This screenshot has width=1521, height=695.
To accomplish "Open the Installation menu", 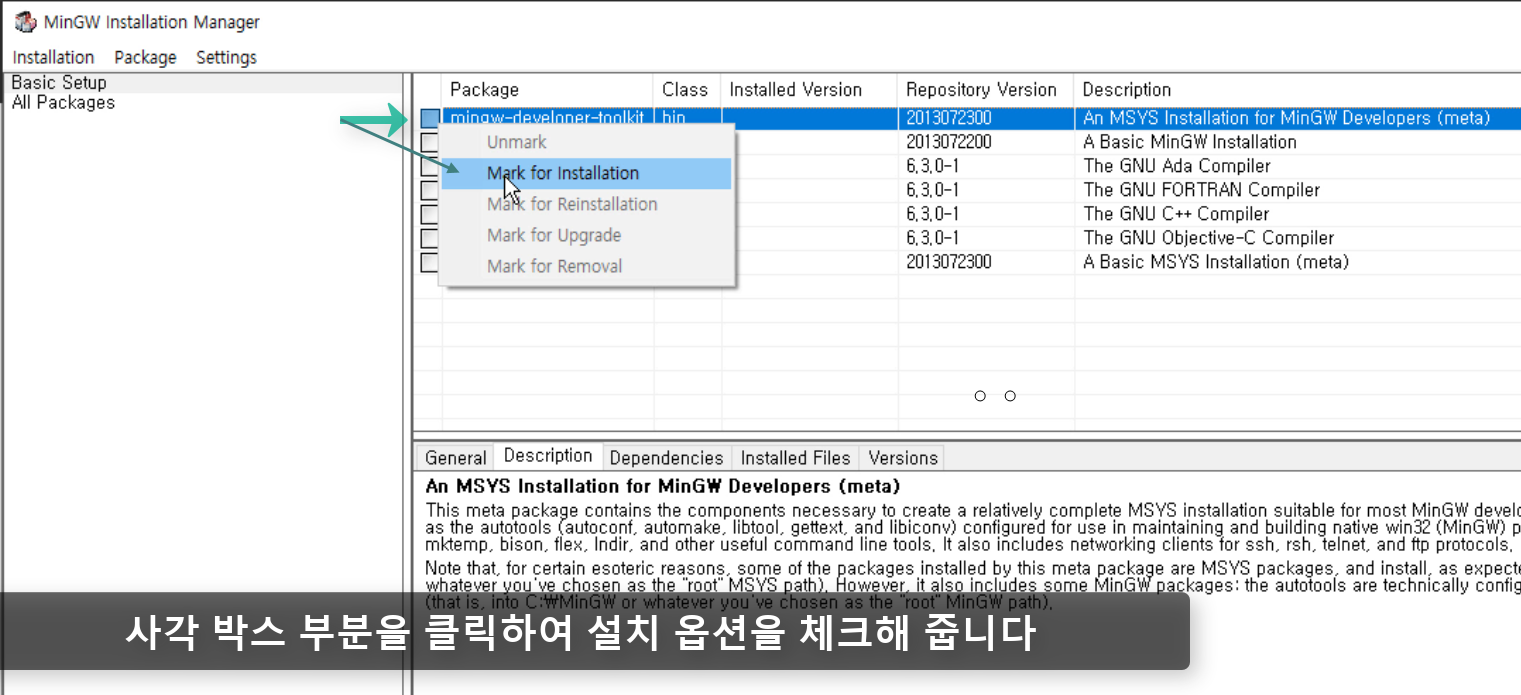I will 53,57.
